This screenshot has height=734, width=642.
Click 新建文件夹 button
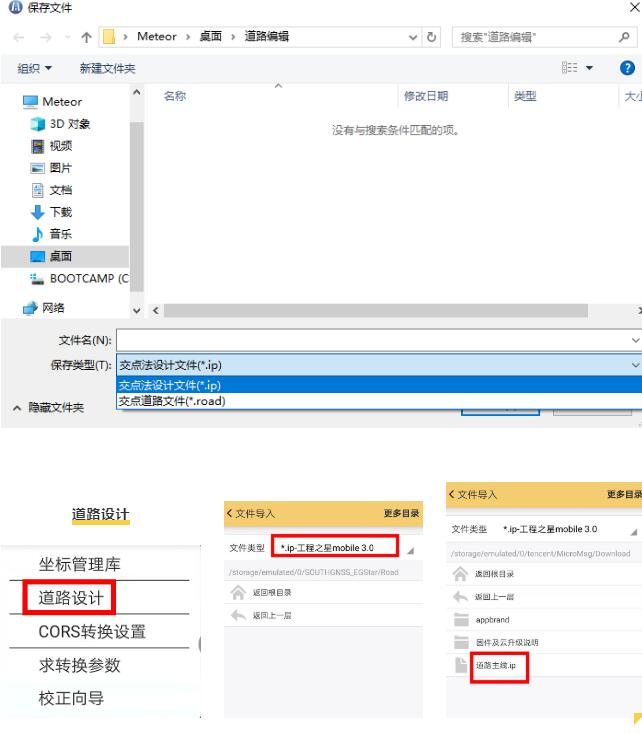click(x=107, y=68)
